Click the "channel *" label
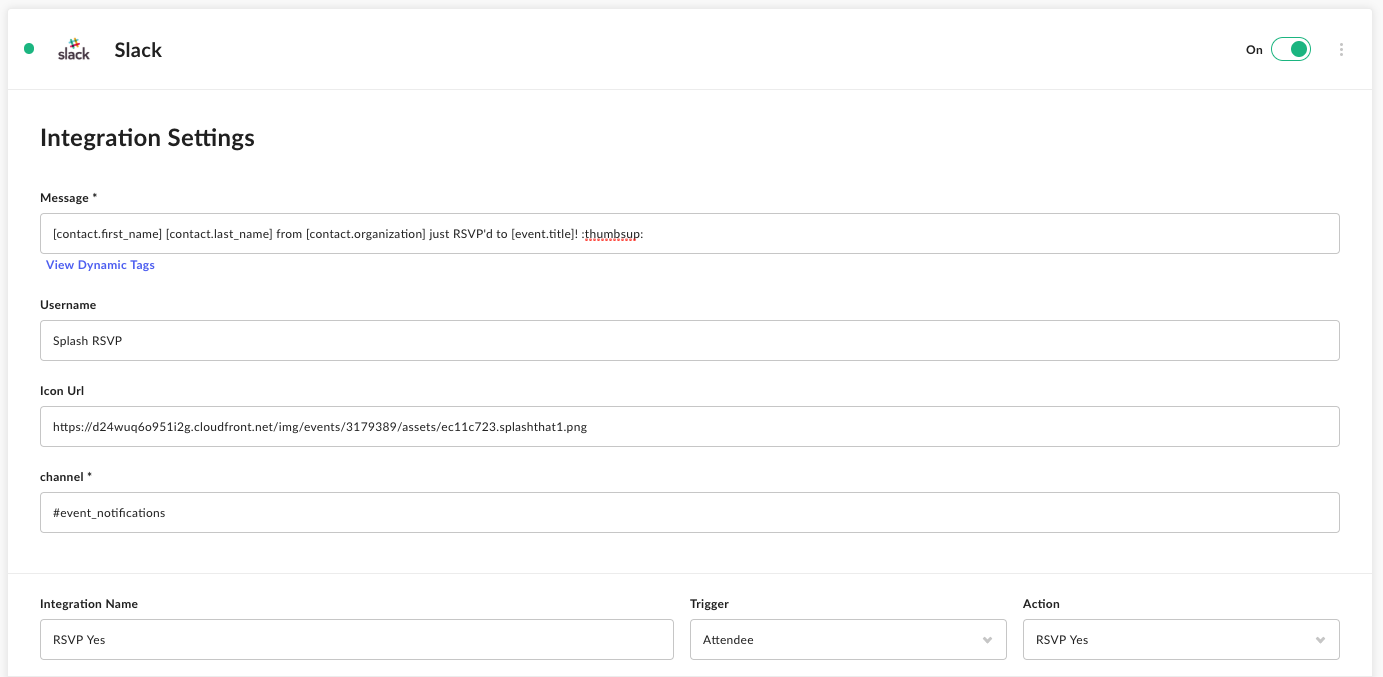 pyautogui.click(x=66, y=477)
